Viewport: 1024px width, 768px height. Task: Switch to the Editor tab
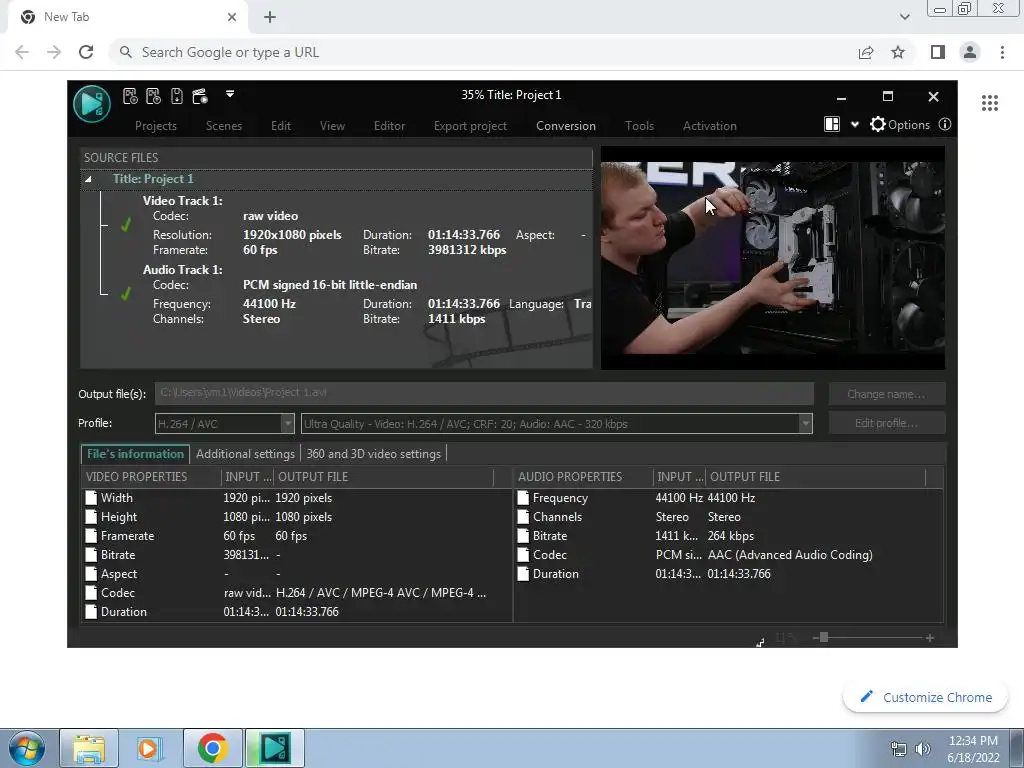[x=389, y=125]
